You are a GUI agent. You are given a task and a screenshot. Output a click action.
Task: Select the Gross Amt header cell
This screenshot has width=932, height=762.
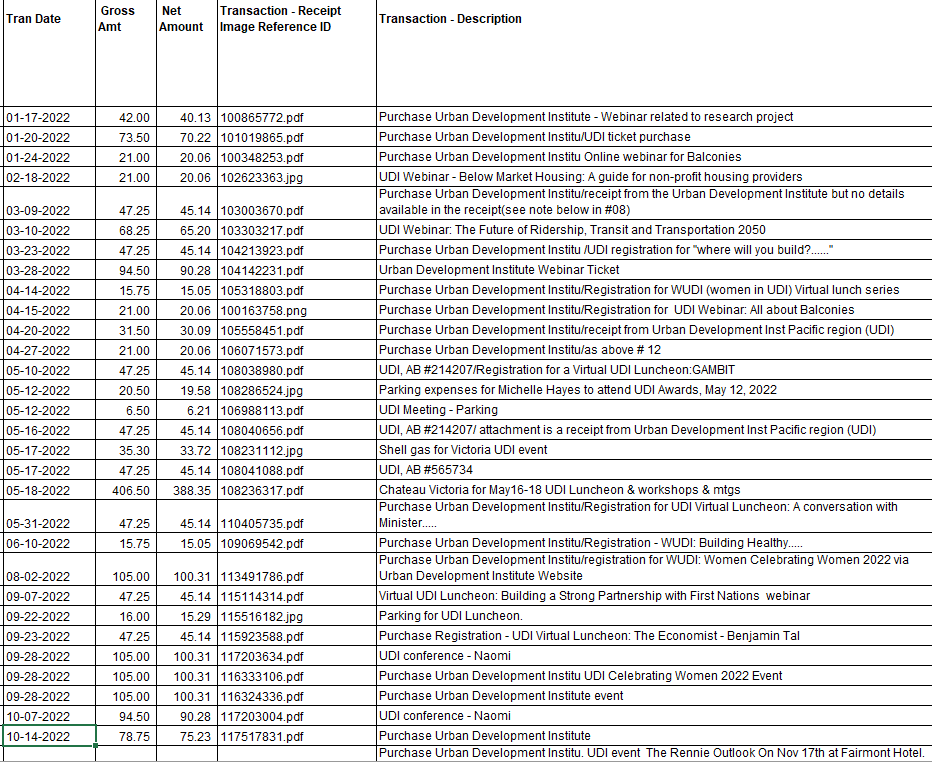click(x=117, y=19)
